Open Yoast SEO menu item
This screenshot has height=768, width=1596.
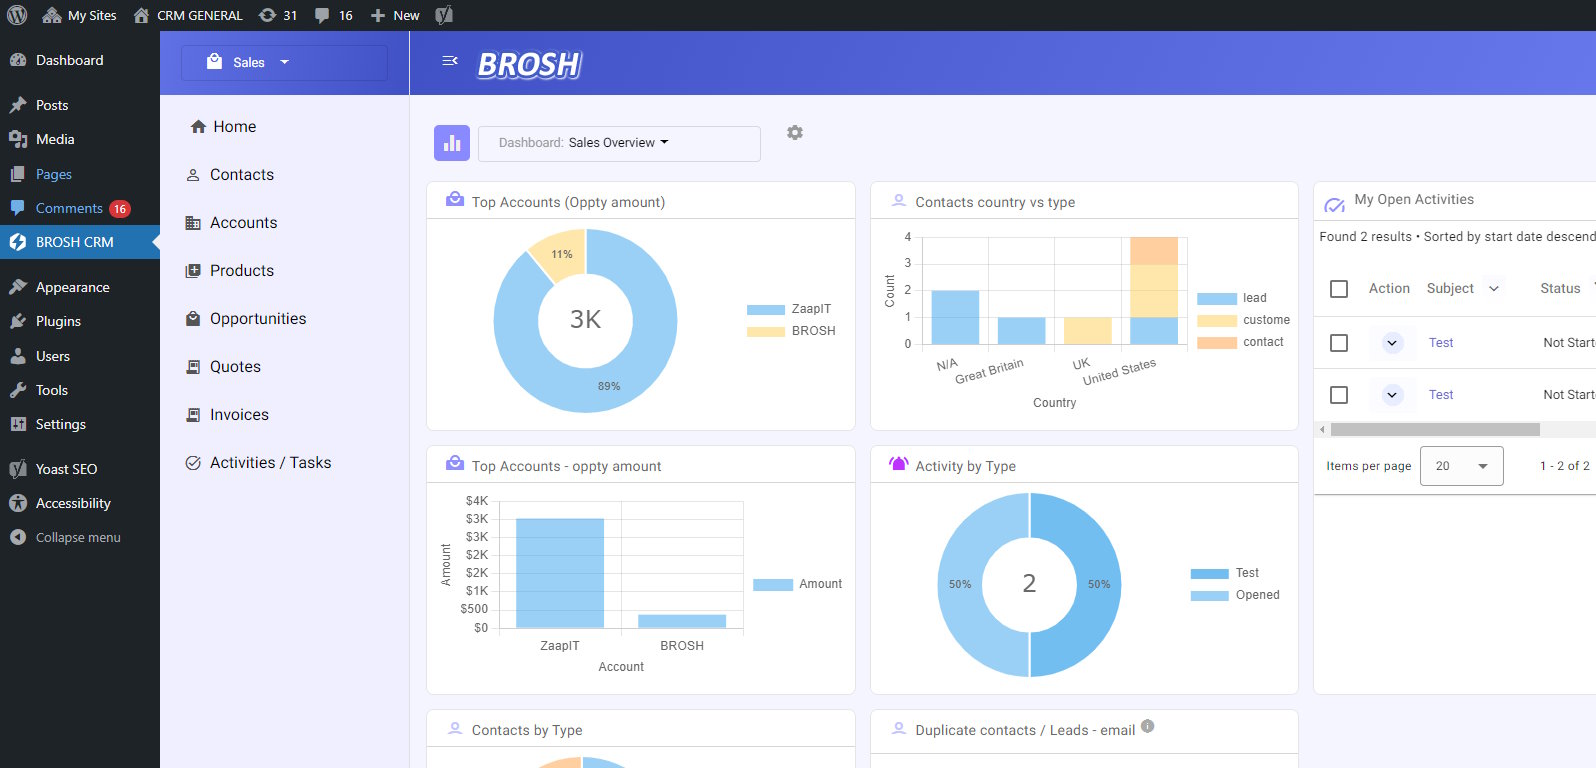click(x=80, y=469)
